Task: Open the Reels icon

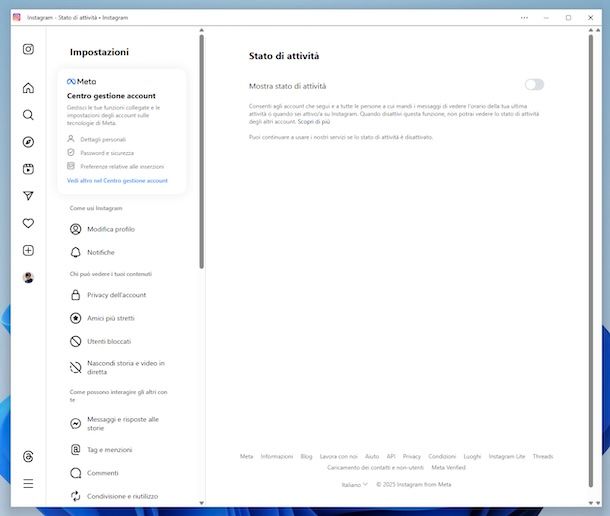Action: click(28, 169)
